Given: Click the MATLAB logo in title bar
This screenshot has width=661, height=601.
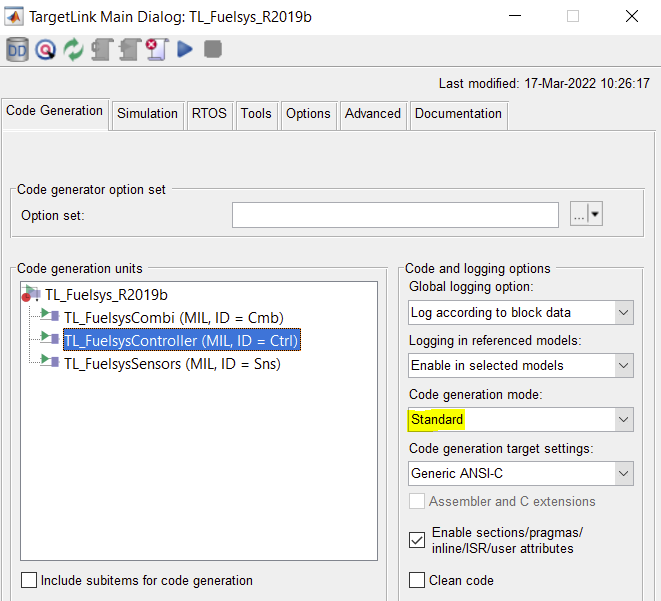Looking at the screenshot, I should coord(14,17).
